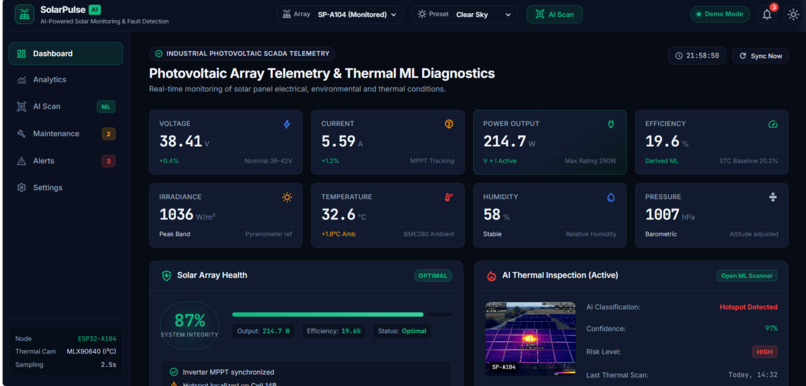
Task: Click the Temperature thermometer icon
Action: [x=449, y=197]
